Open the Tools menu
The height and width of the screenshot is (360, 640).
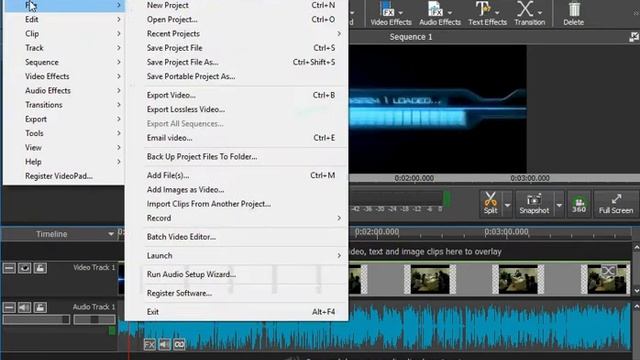point(63,133)
